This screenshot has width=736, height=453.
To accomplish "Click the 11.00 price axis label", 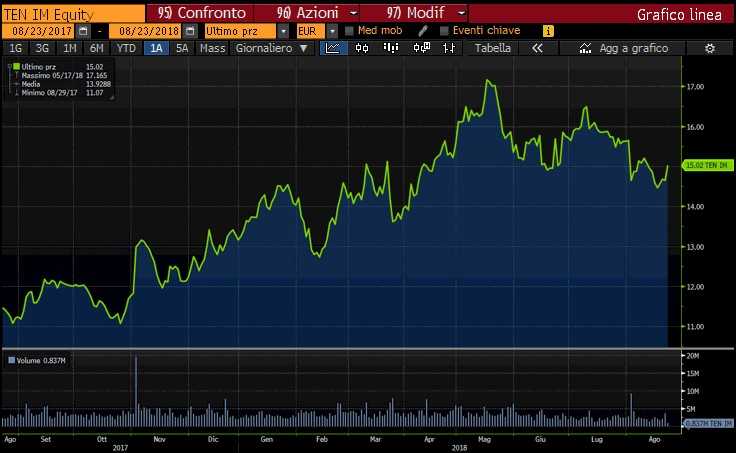I will tap(695, 327).
